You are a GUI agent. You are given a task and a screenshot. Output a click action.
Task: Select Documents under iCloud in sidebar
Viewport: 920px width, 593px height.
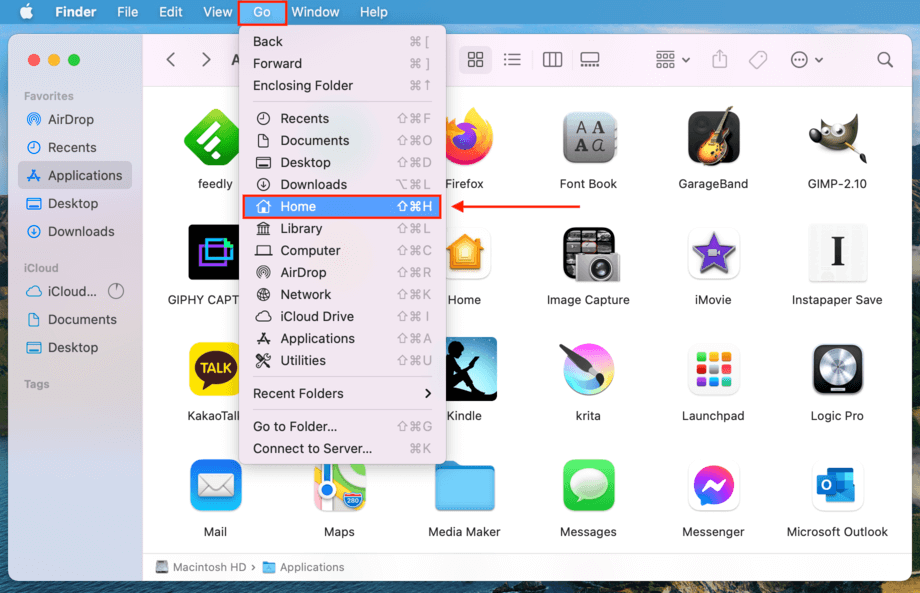click(75, 320)
